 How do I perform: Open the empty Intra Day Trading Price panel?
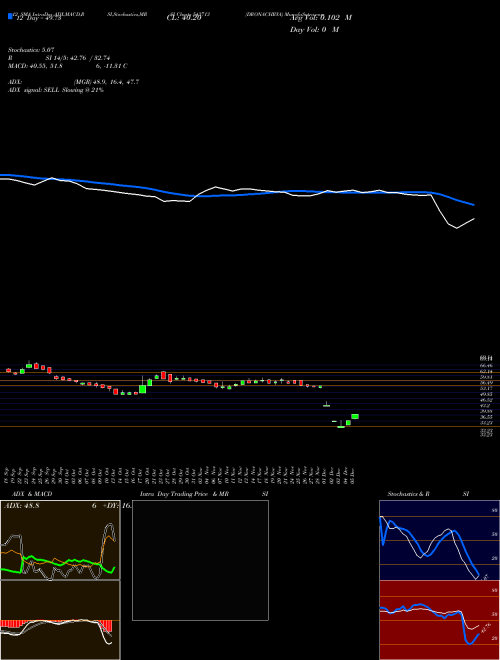point(200,560)
